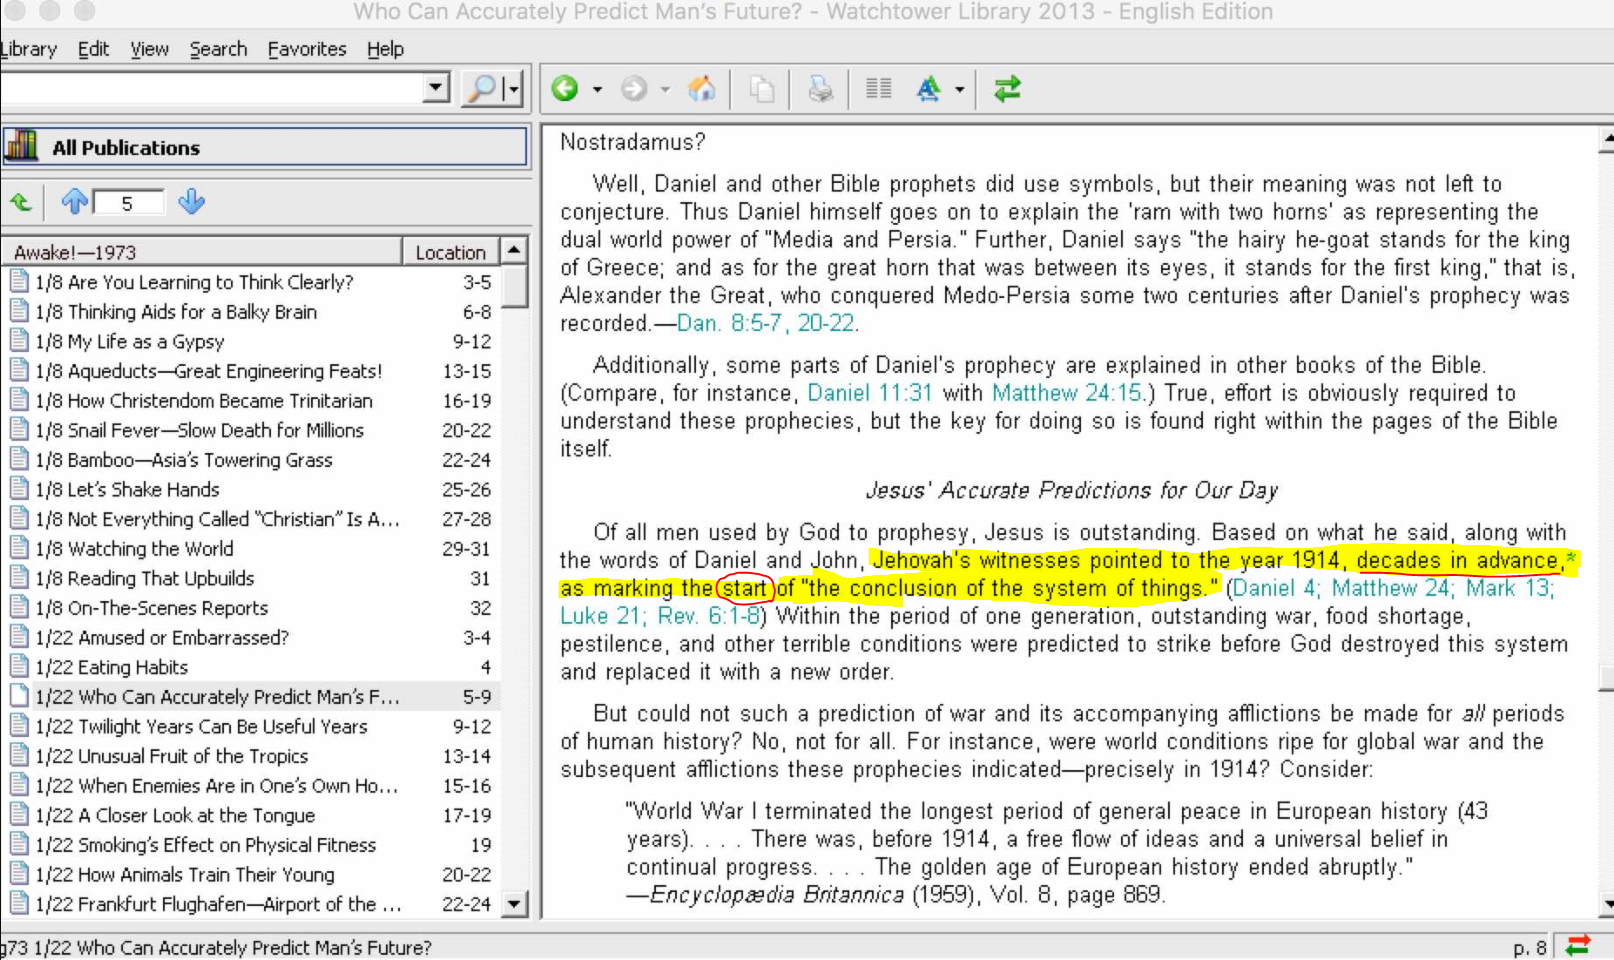Click the Print icon

pyautogui.click(x=820, y=89)
